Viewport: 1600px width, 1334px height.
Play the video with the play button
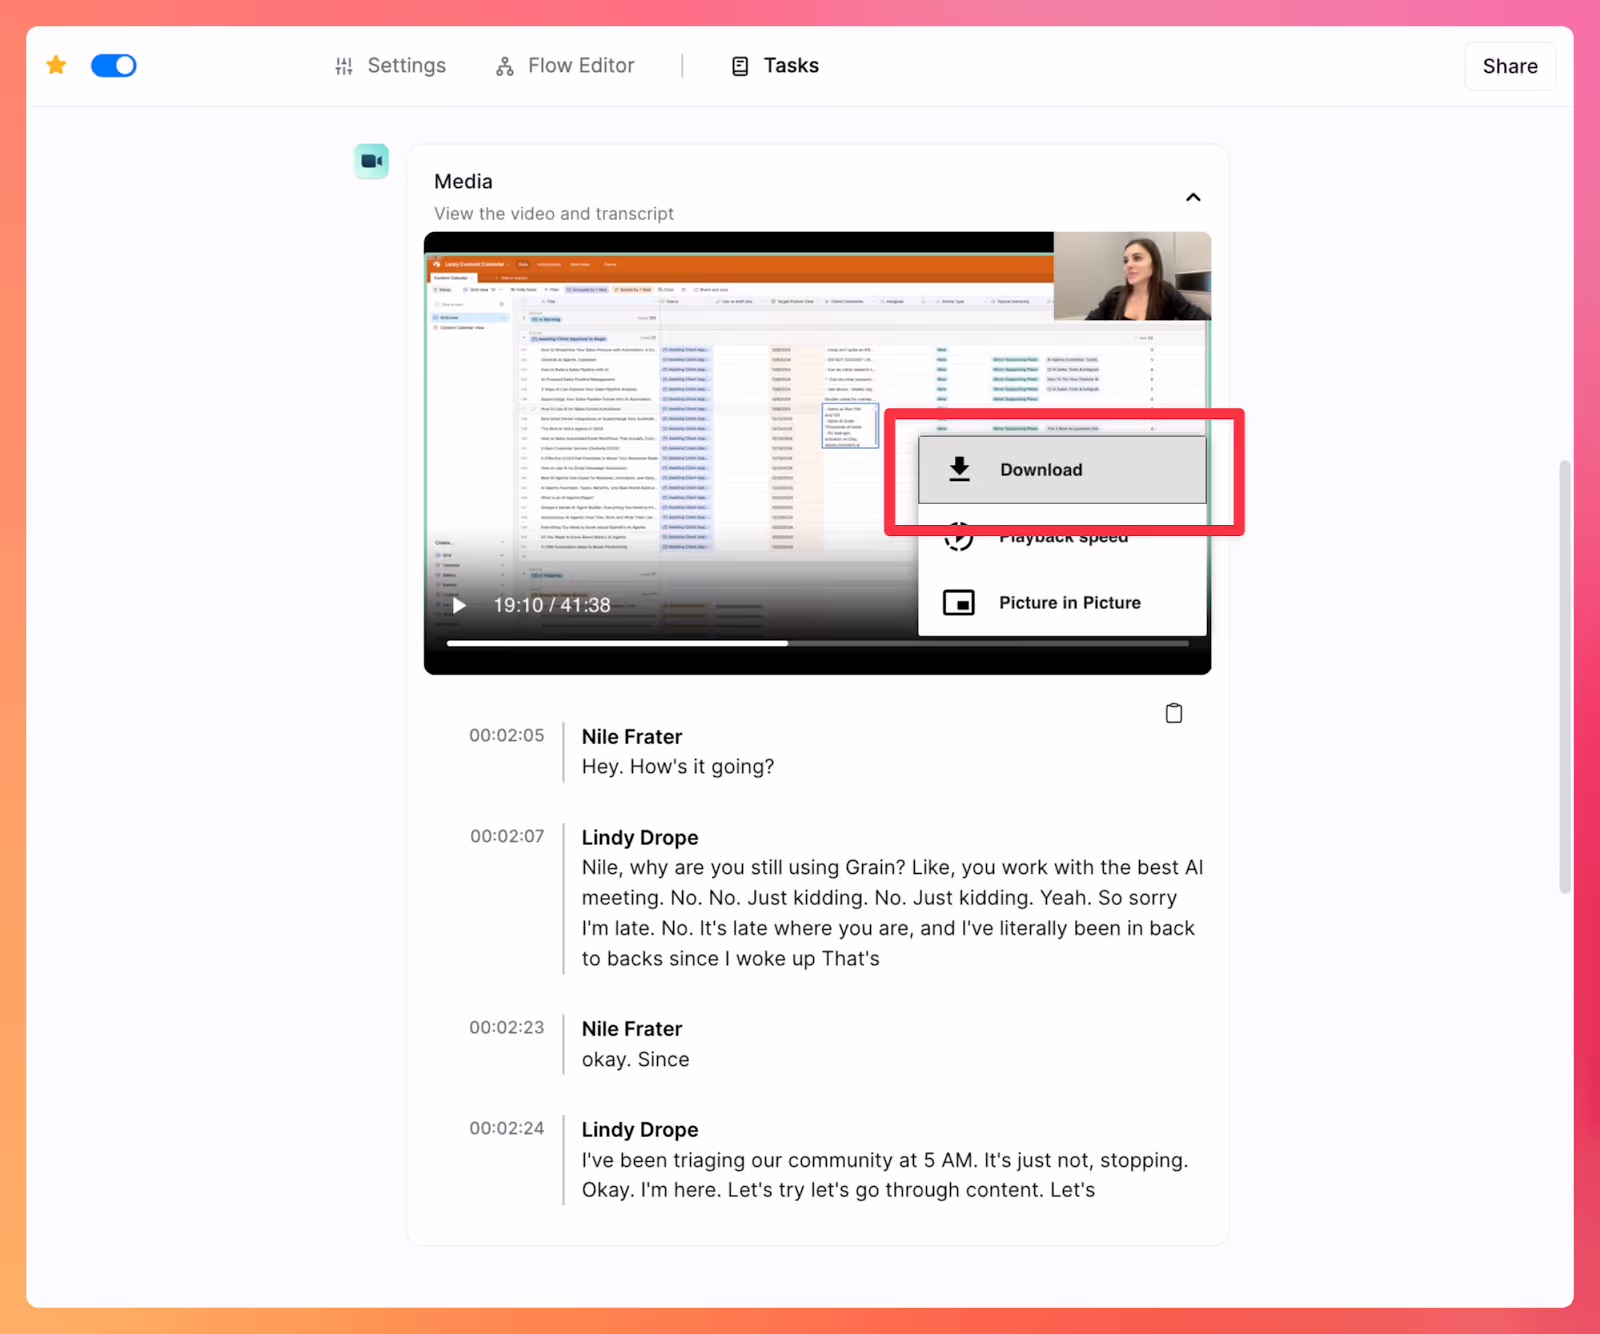(459, 605)
